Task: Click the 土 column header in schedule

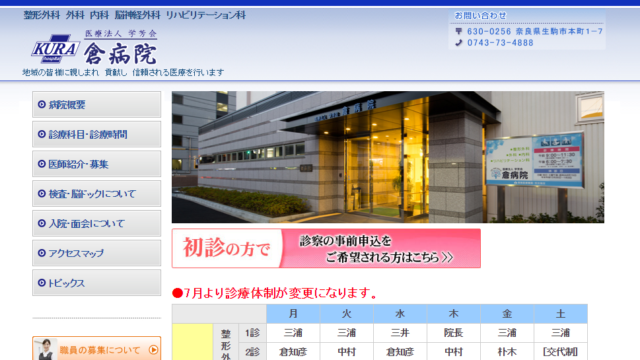Action: 560,313
